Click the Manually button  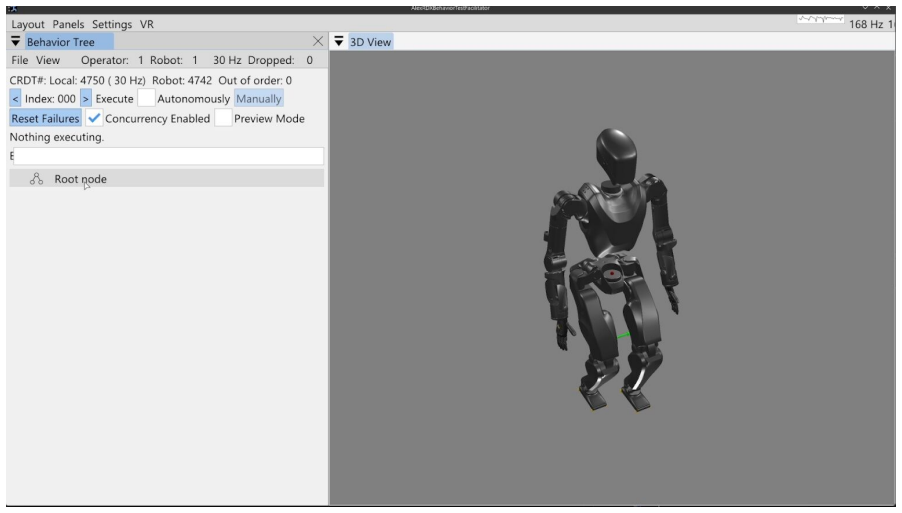pyautogui.click(x=259, y=98)
